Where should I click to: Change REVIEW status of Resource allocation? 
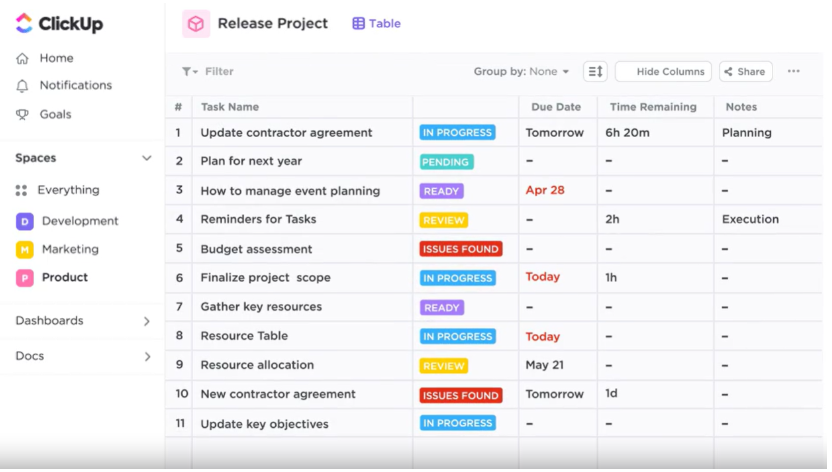444,366
